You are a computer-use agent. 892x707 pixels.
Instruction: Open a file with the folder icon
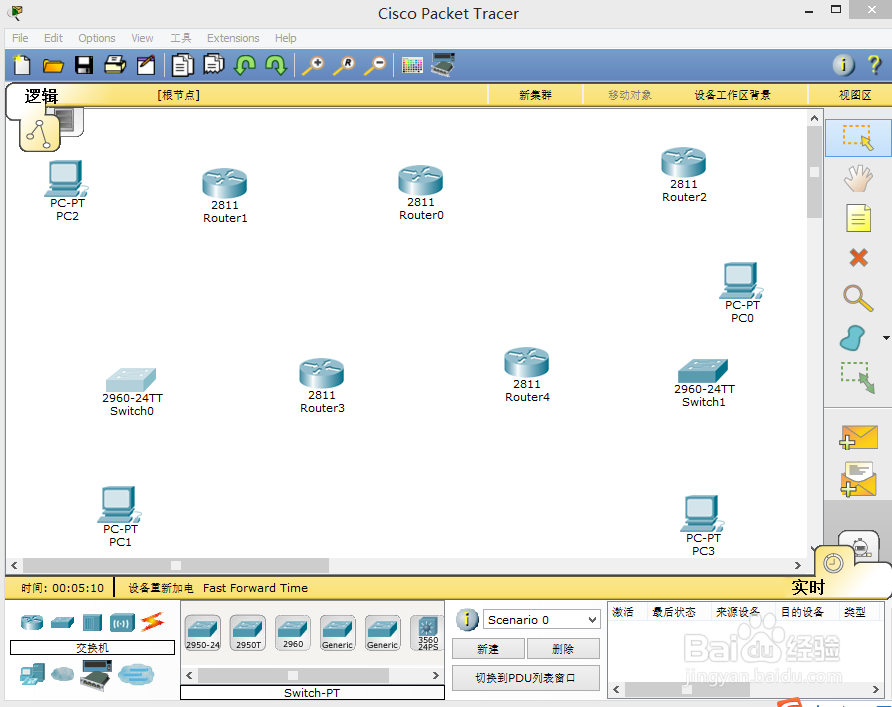(53, 66)
